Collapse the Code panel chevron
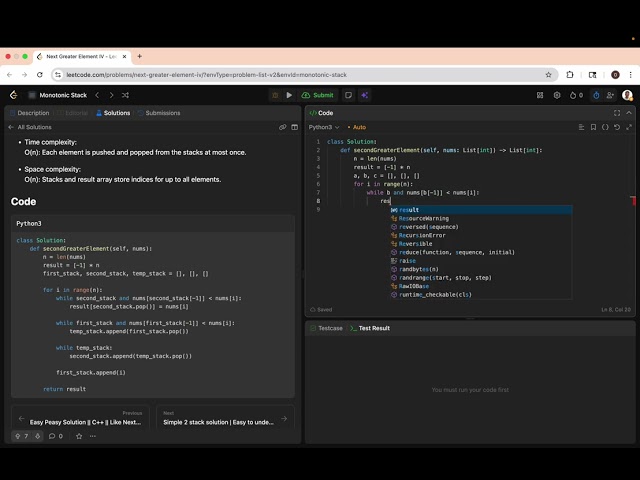Screen dimensions: 640x480 pyautogui.click(x=629, y=113)
